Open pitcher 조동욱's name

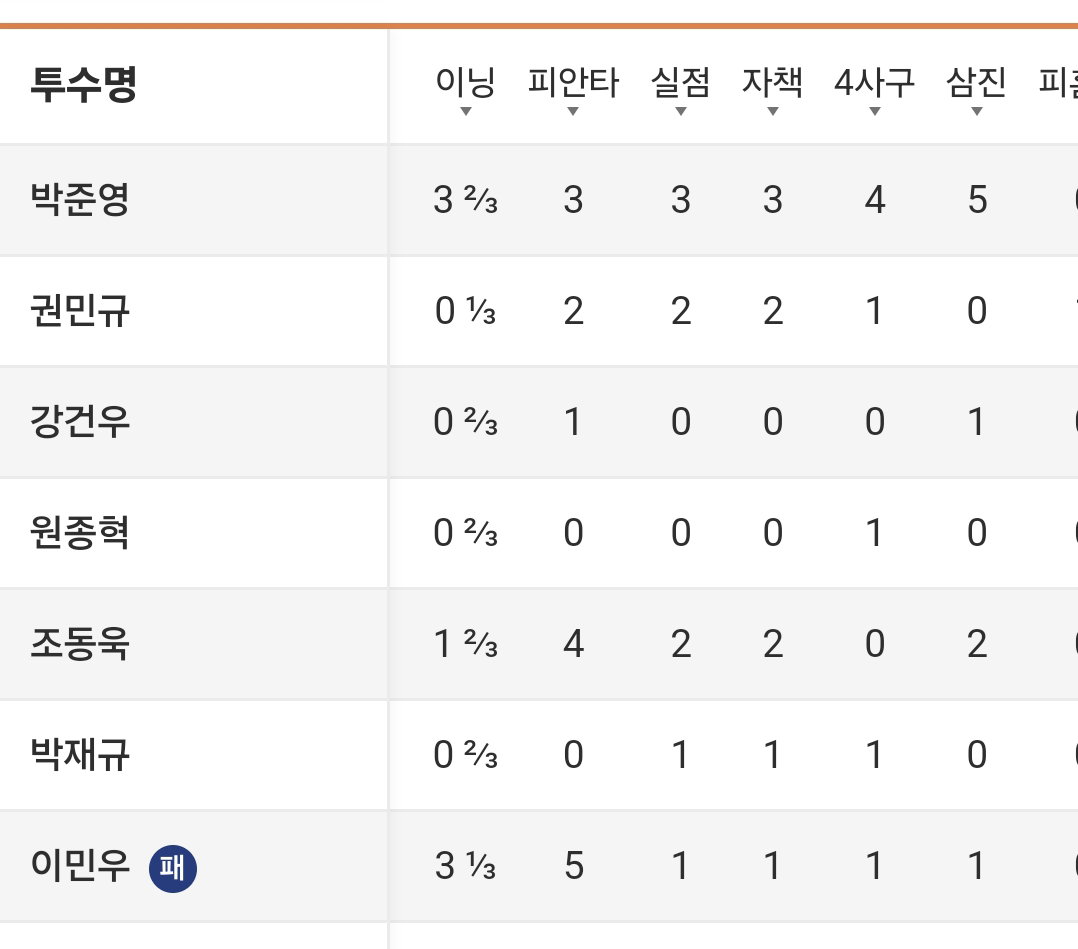(x=80, y=644)
